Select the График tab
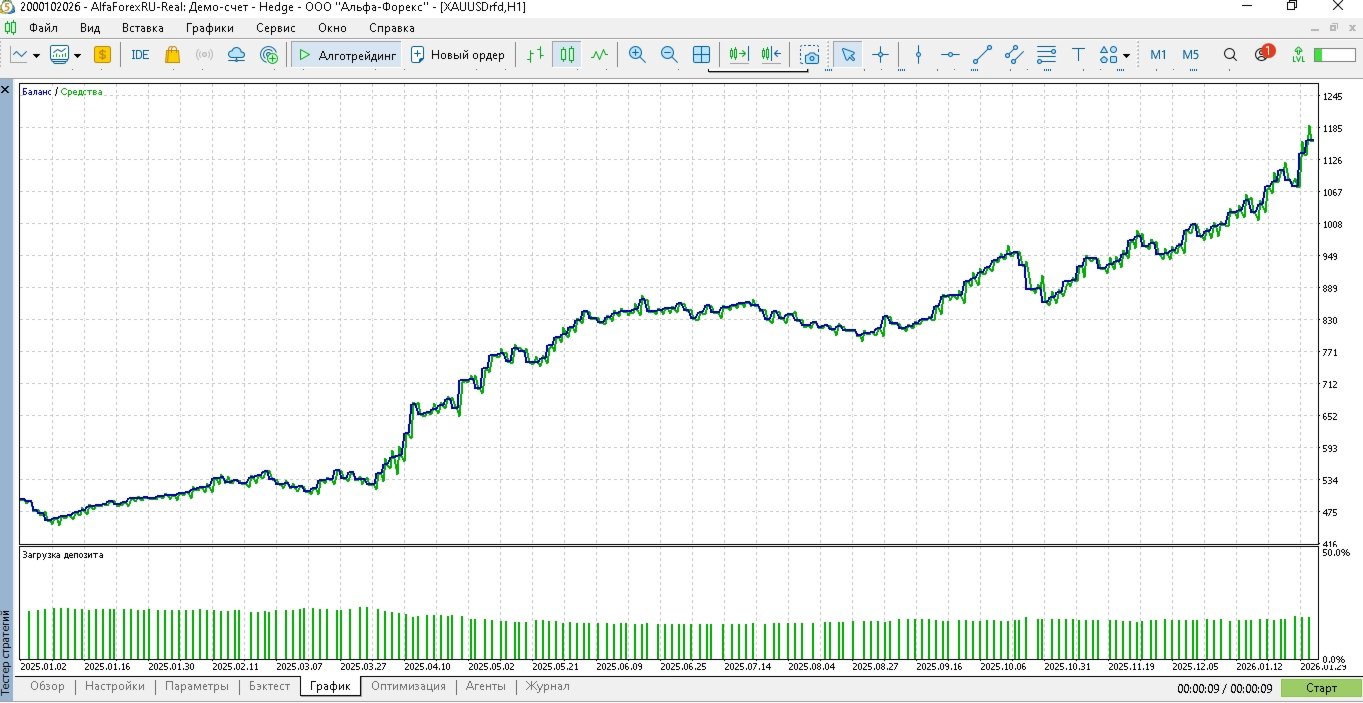Screen dimensions: 1363x703 click(330, 686)
